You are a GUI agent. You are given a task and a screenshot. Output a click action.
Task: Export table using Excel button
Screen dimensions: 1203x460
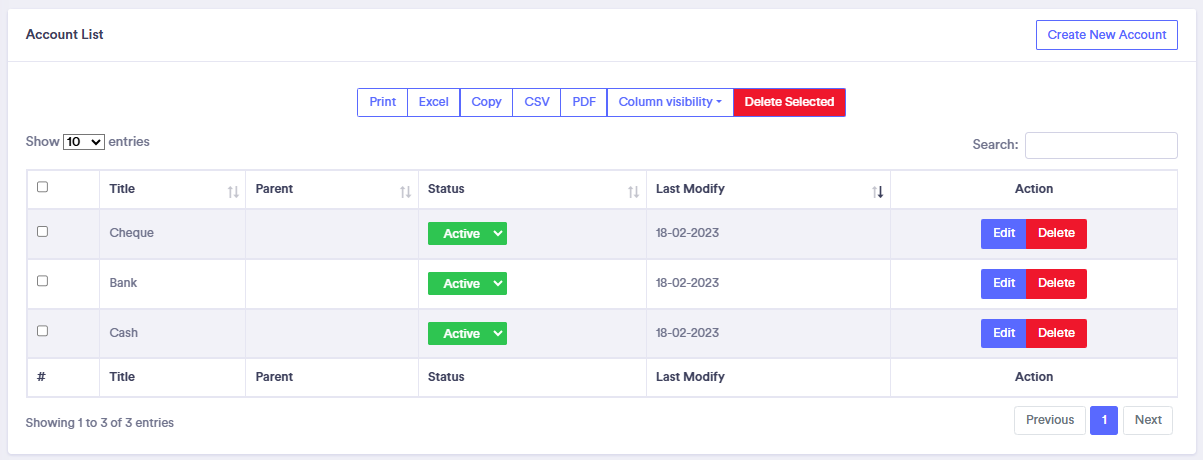coord(433,102)
